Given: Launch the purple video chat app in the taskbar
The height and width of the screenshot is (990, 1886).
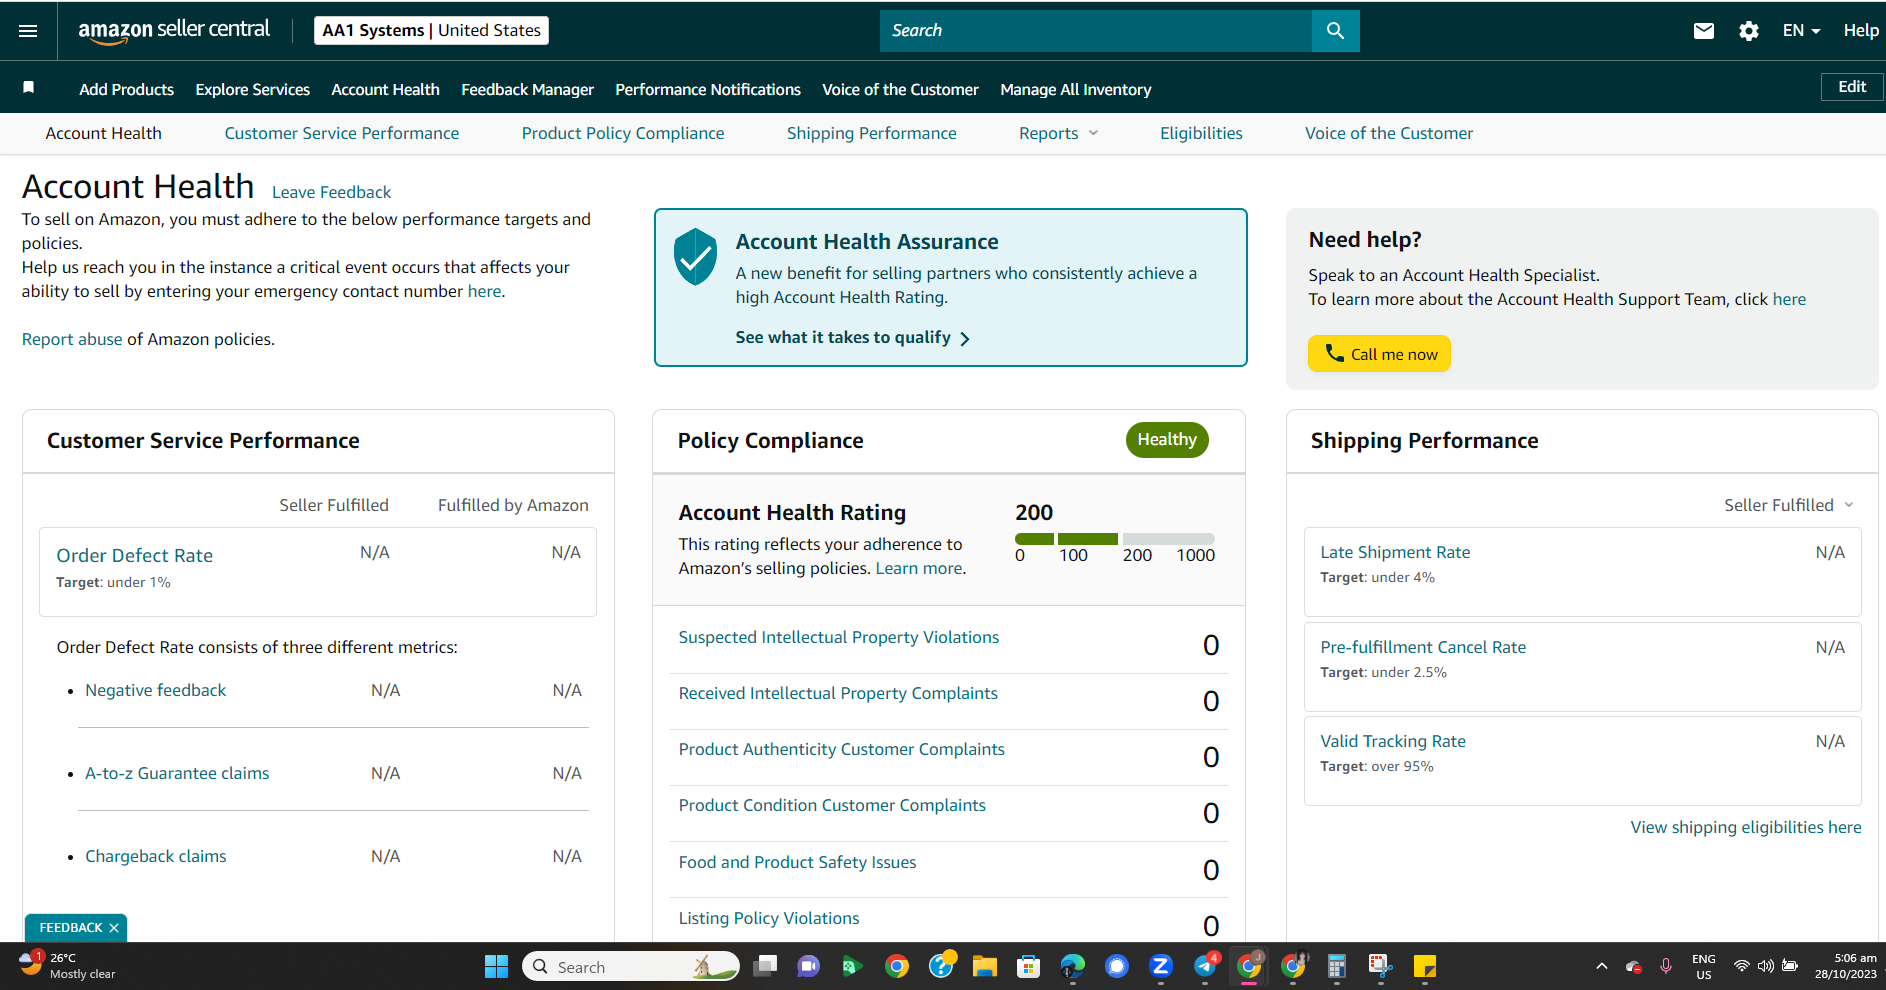Looking at the screenshot, I should pyautogui.click(x=808, y=966).
